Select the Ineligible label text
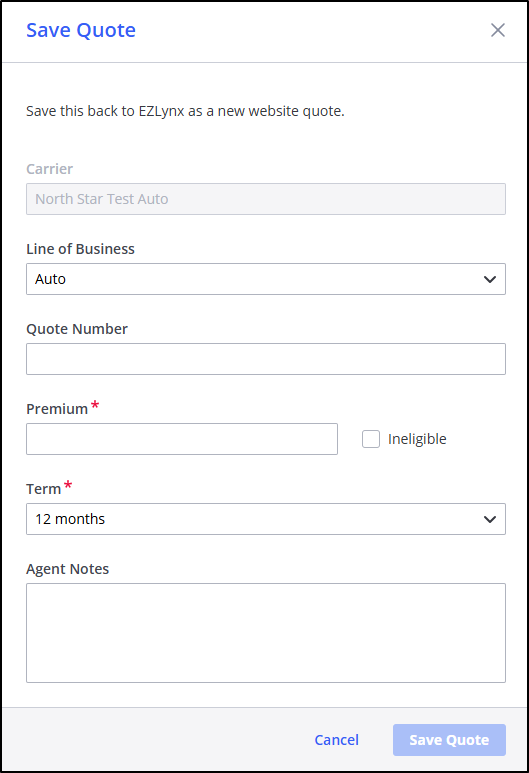This screenshot has width=529, height=773. [417, 439]
